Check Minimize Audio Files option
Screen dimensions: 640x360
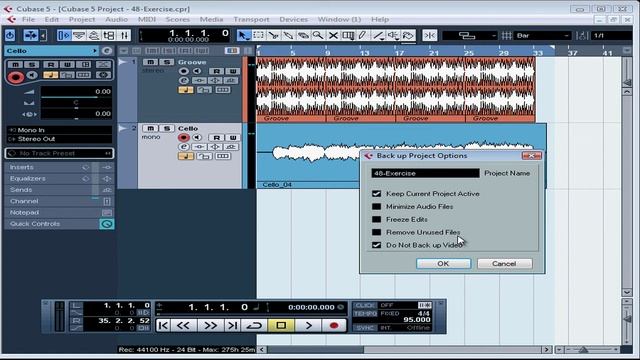376,207
